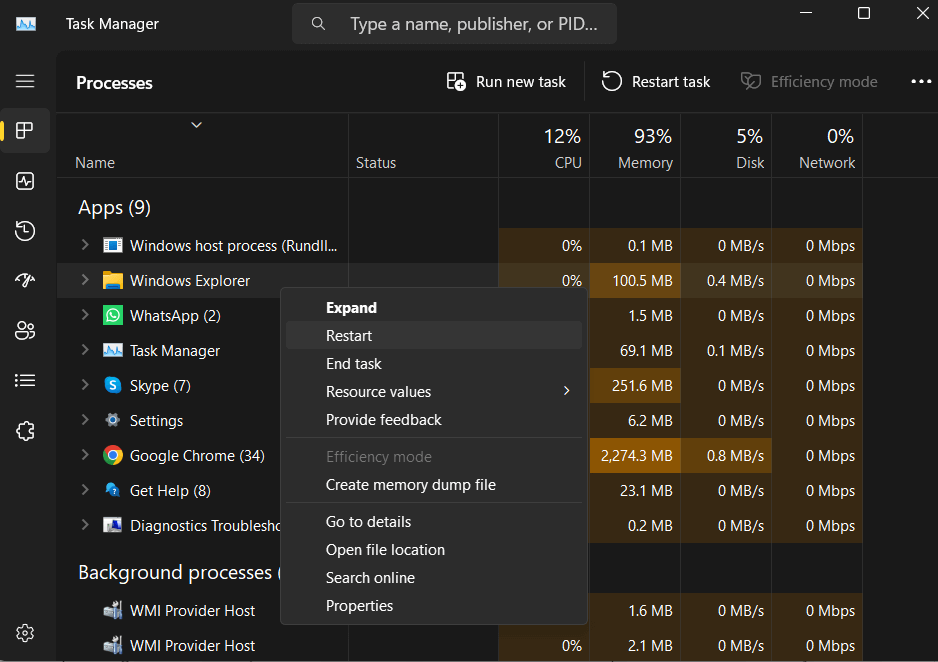The image size is (938, 662).
Task: Click the Run new task button
Action: tap(507, 82)
